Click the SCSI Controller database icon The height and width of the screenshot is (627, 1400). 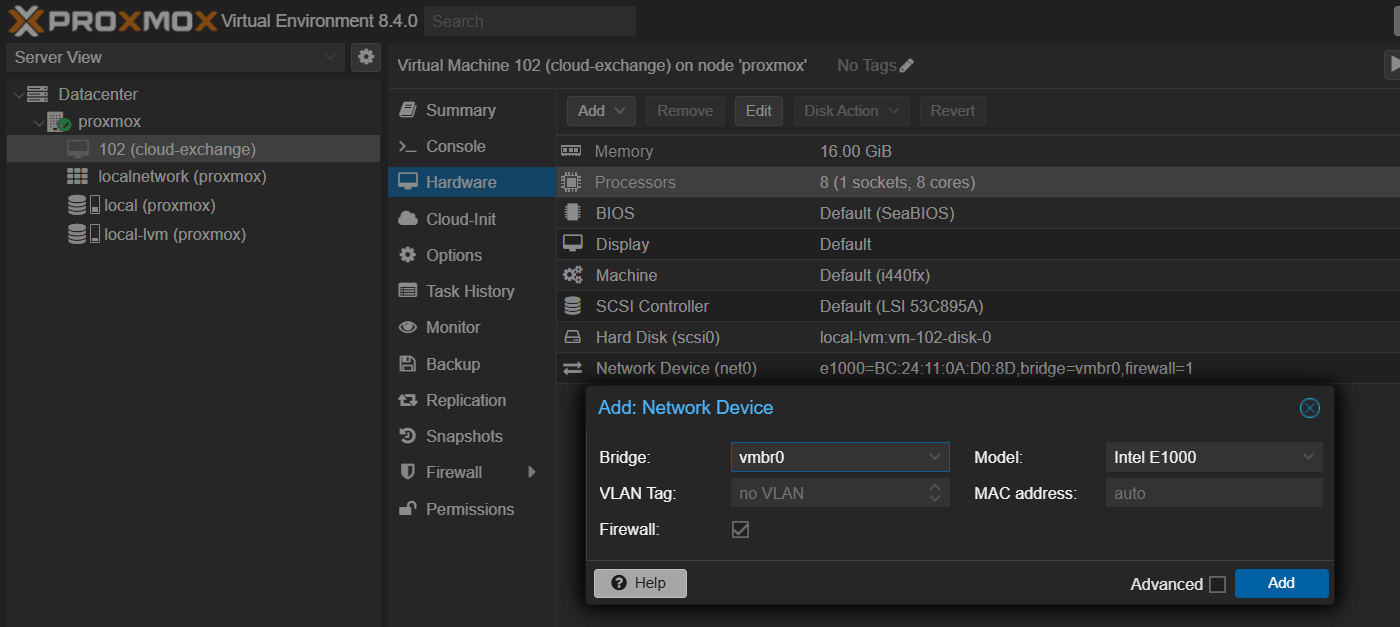572,306
